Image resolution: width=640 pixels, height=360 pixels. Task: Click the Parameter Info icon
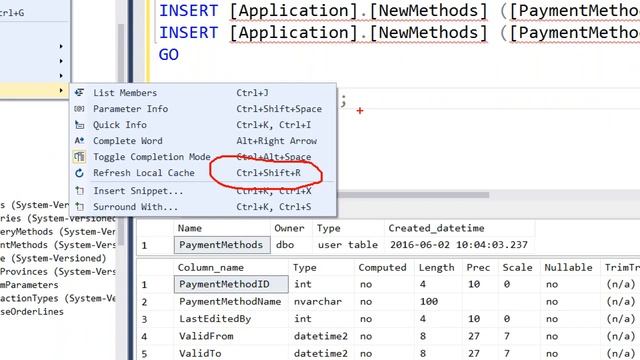click(x=79, y=109)
